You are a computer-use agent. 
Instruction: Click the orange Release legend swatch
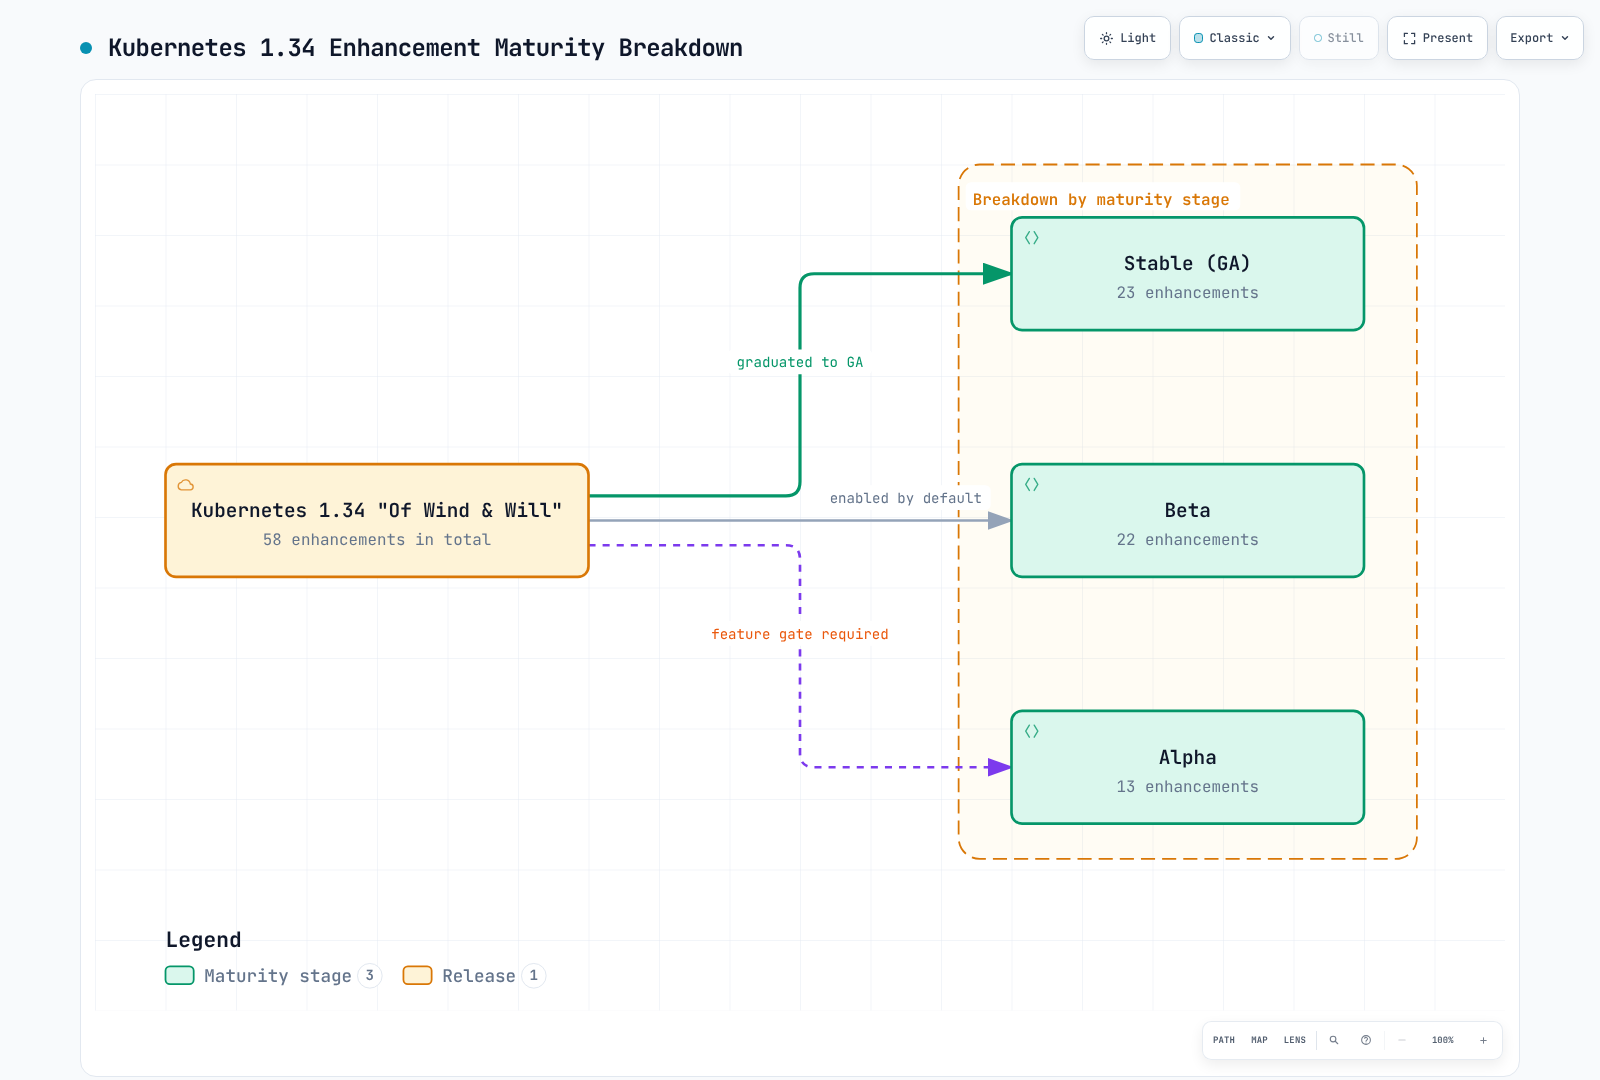[418, 975]
